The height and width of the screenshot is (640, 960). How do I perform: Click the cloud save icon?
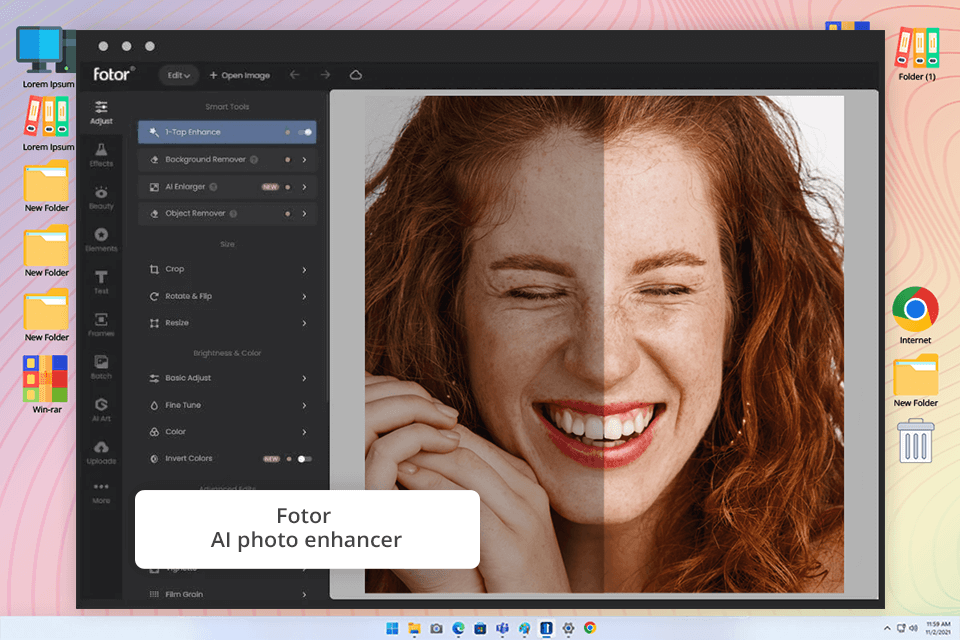click(356, 75)
